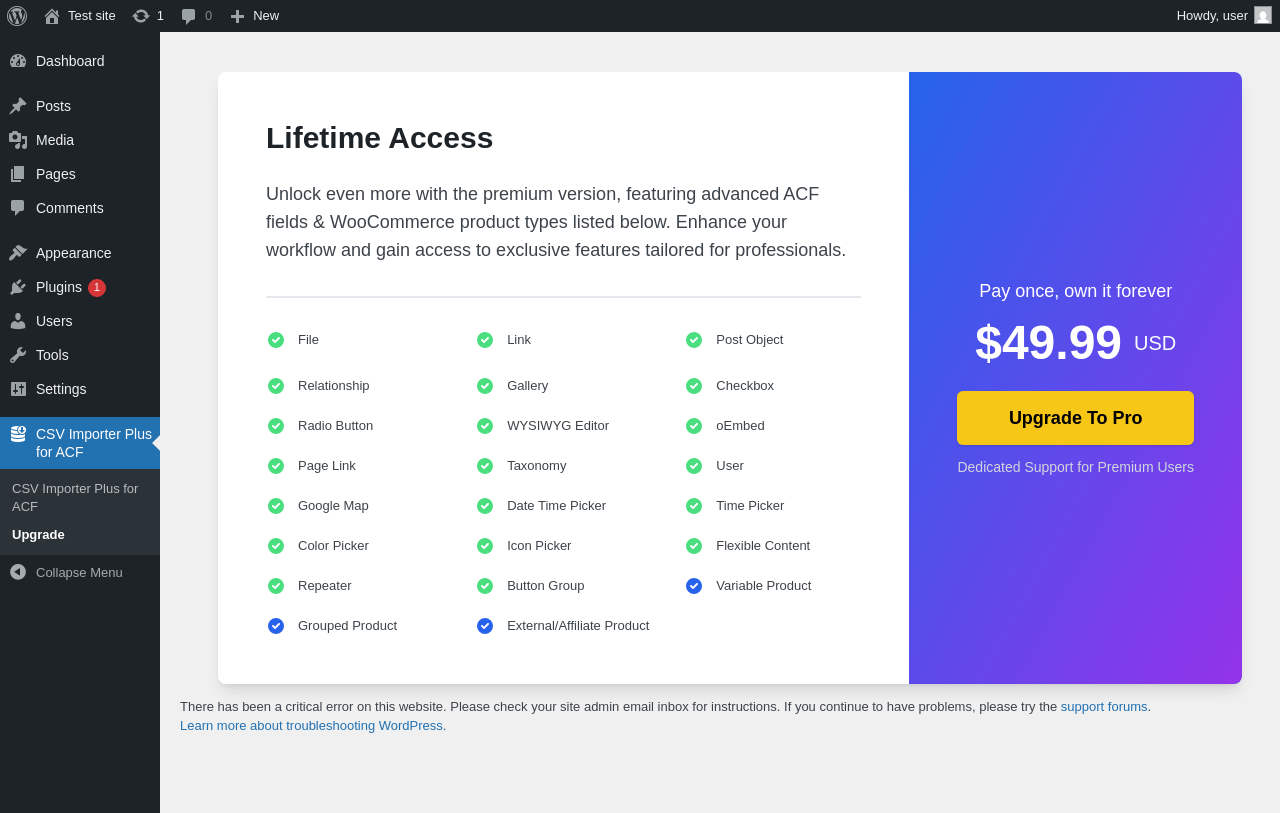1280x813 pixels.
Task: Click the 'Relationship' feature text
Action: 334,386
